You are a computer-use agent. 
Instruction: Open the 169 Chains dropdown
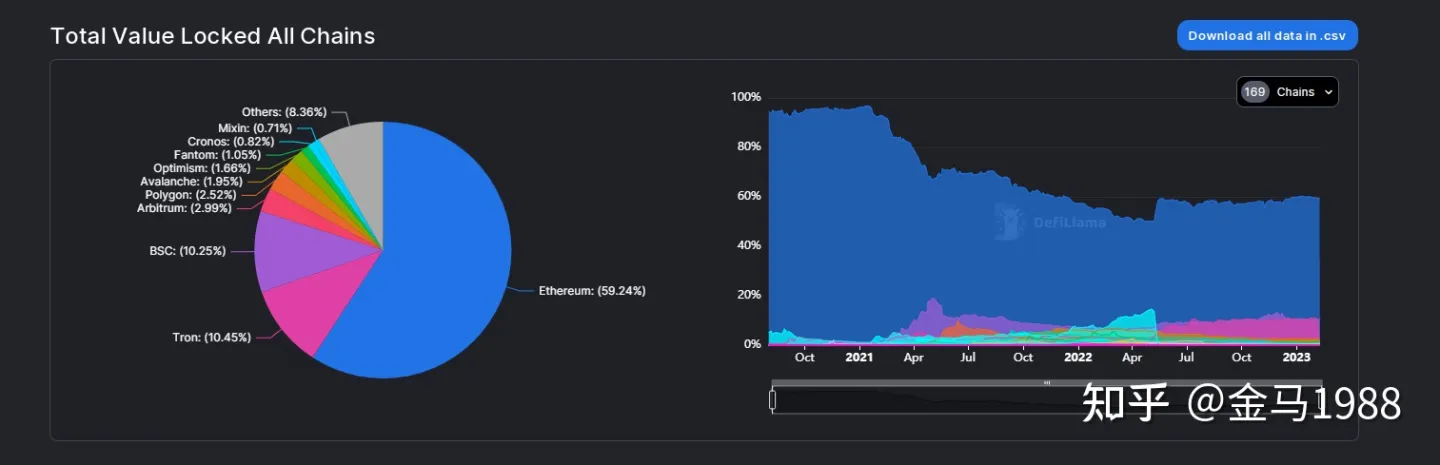coord(1287,92)
